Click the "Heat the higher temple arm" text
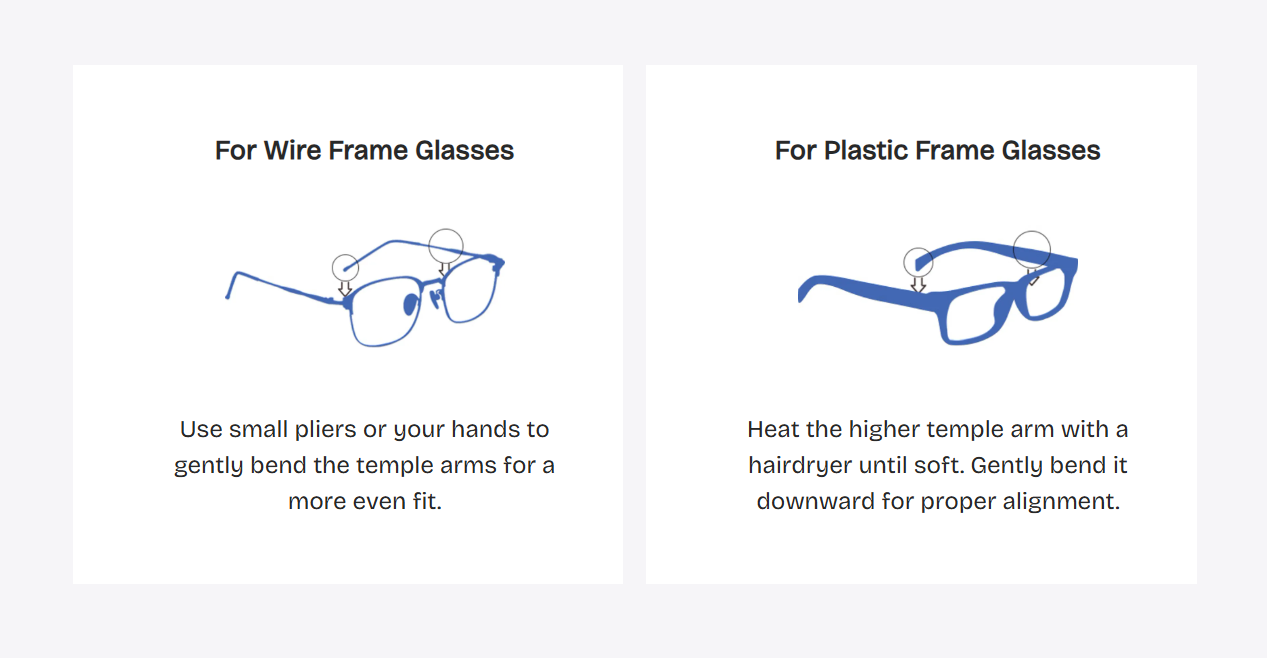Viewport: 1270px width, 658px height. point(937,465)
